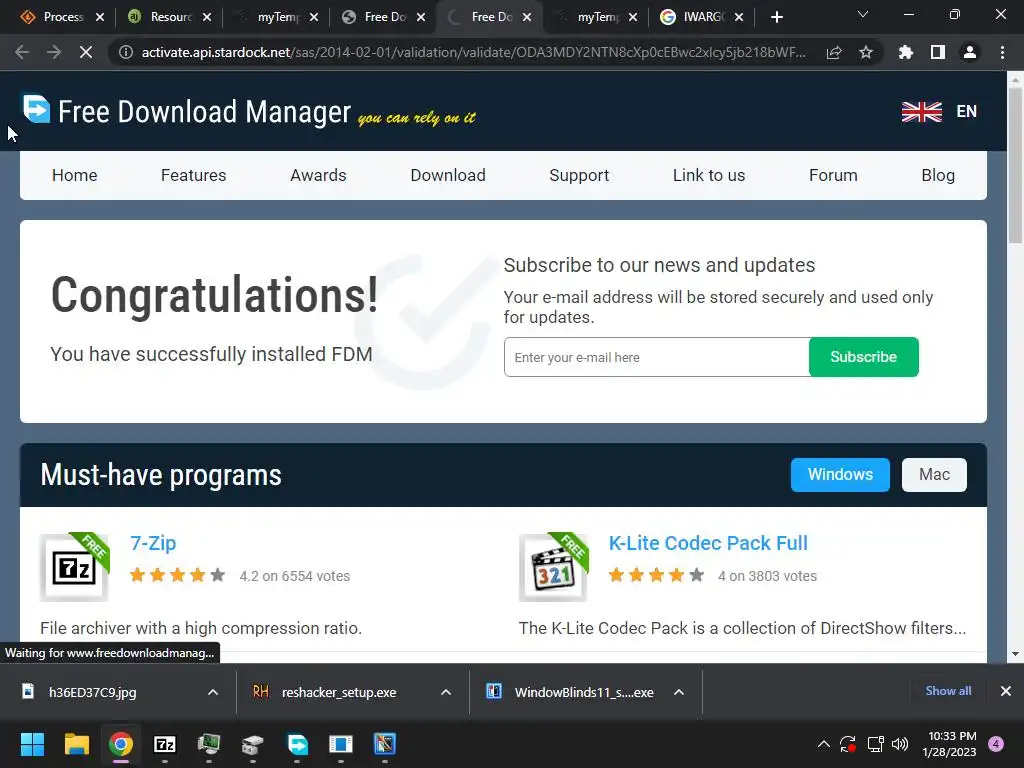This screenshot has width=1024, height=768.
Task: Close the Process tab
Action: point(100,17)
